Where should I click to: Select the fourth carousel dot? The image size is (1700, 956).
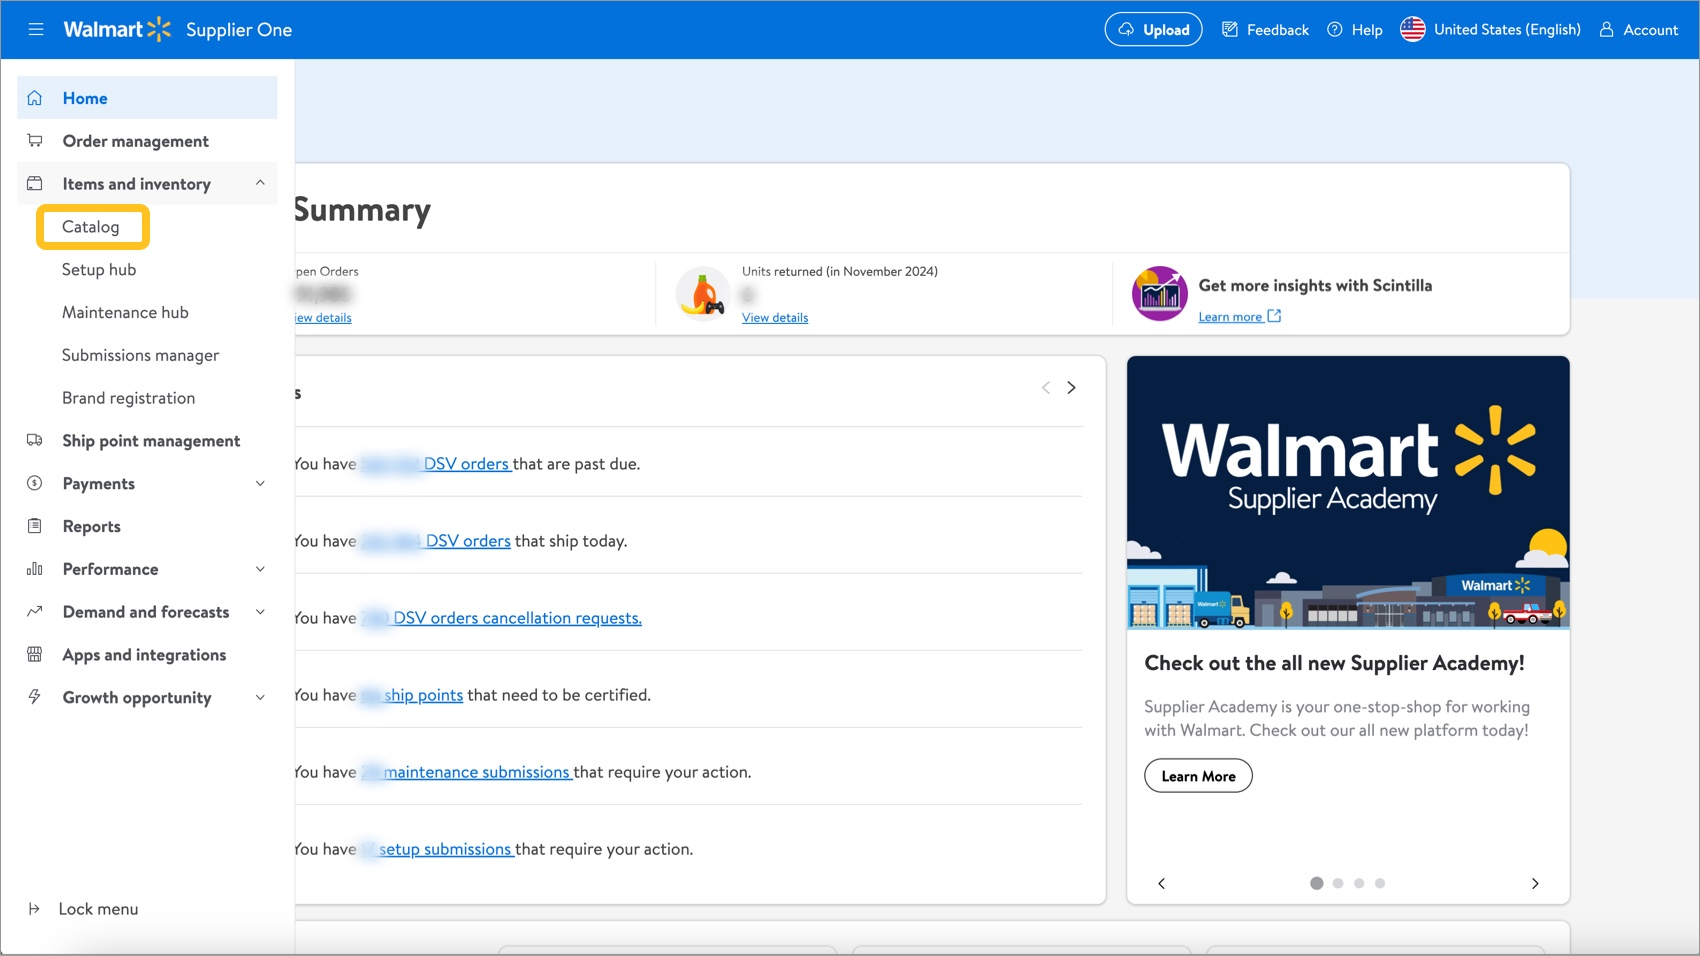click(x=1380, y=883)
